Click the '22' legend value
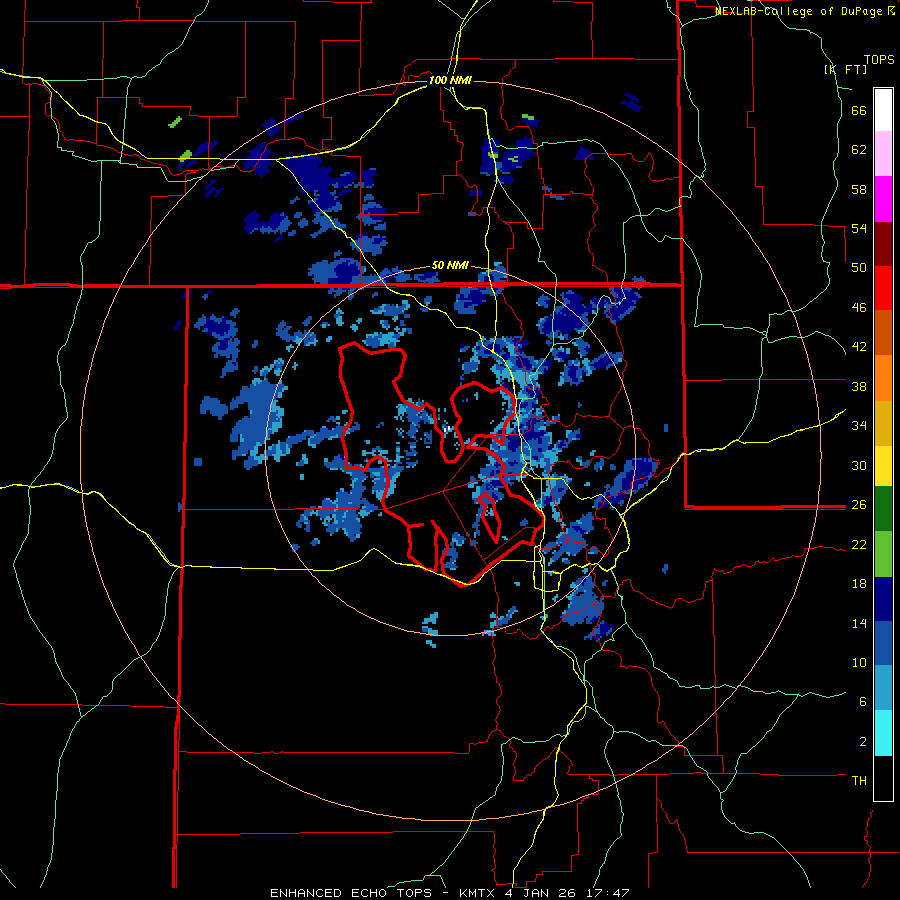Viewport: 900px width, 900px height. click(x=859, y=544)
